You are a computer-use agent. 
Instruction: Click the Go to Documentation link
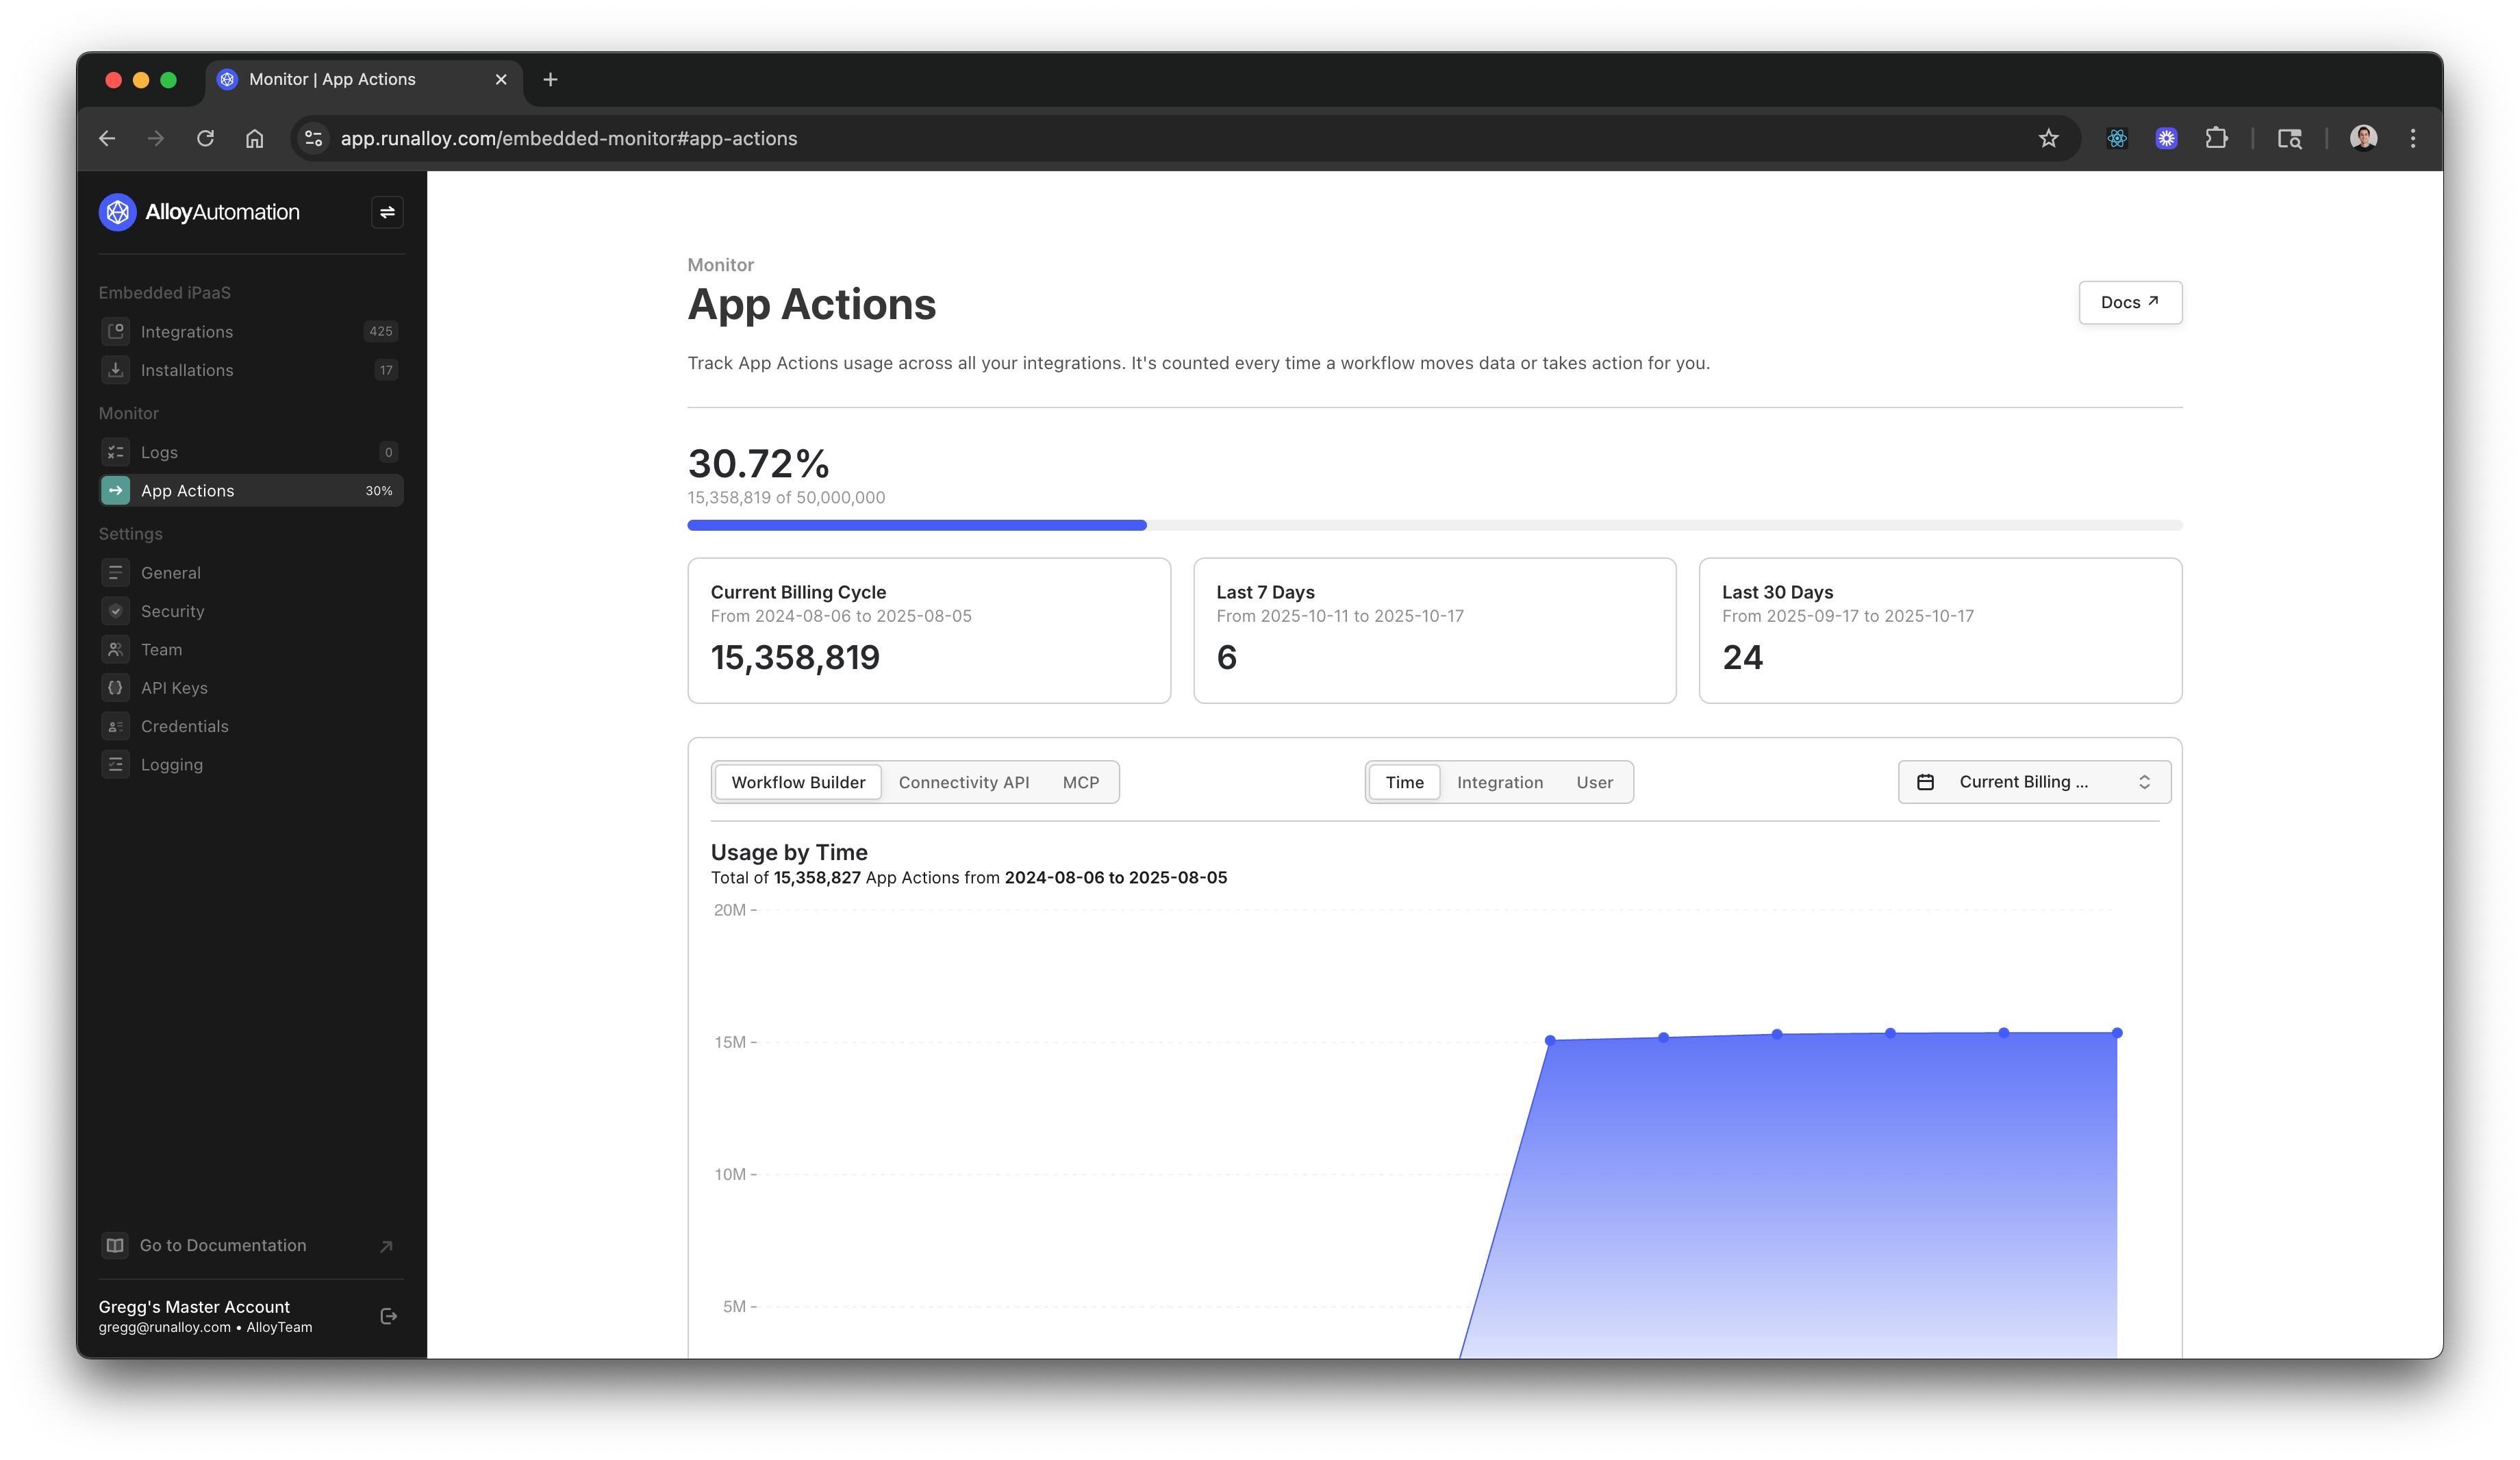point(223,1245)
